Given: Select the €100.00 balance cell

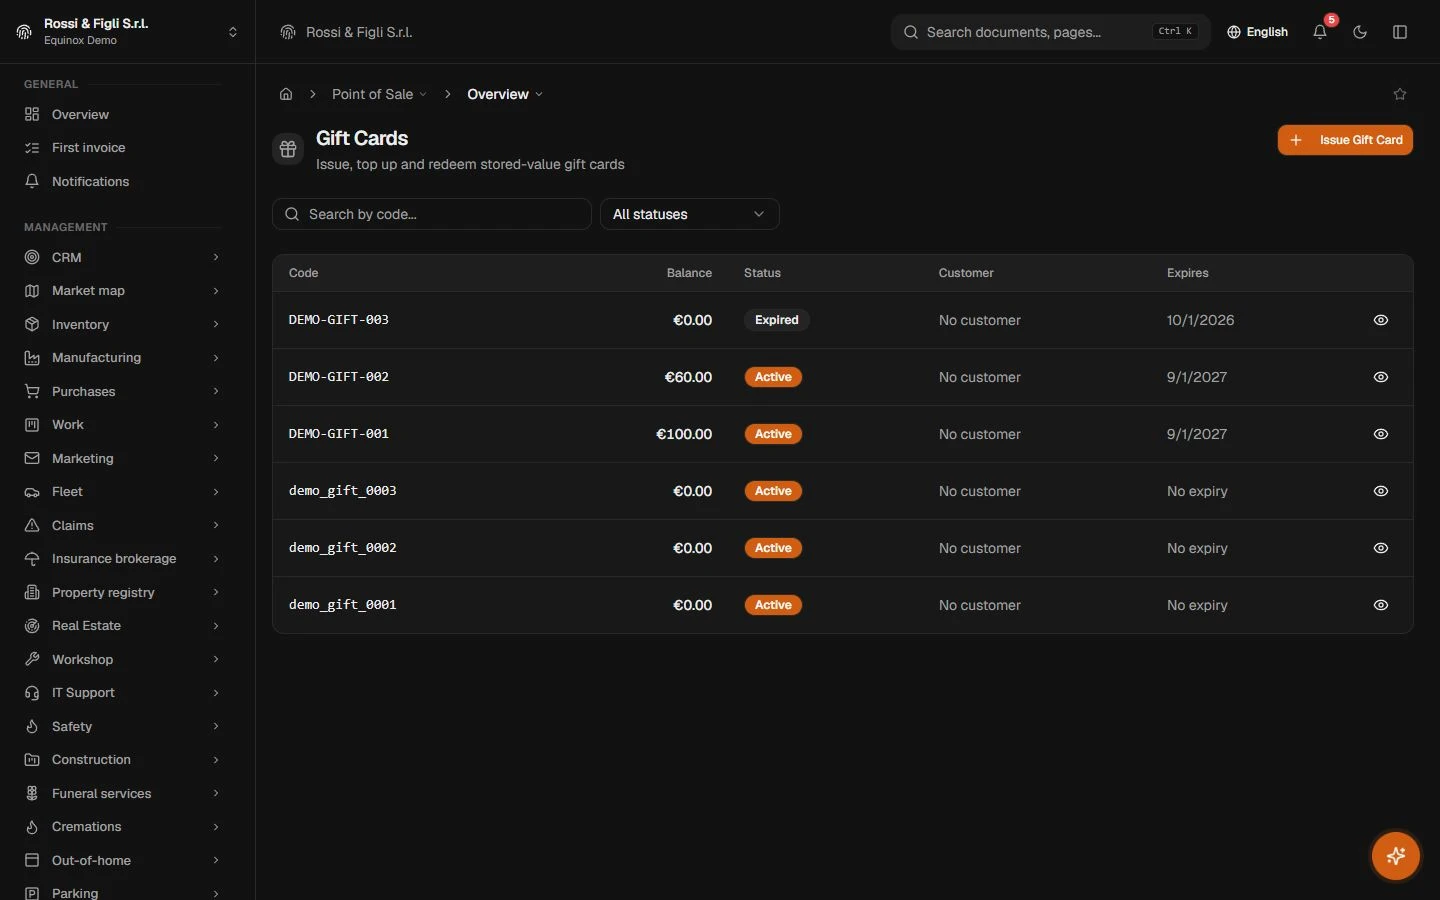Looking at the screenshot, I should [684, 434].
